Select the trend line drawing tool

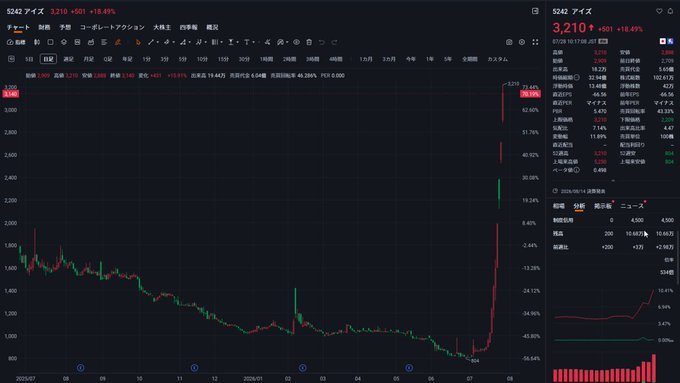pyautogui.click(x=151, y=42)
